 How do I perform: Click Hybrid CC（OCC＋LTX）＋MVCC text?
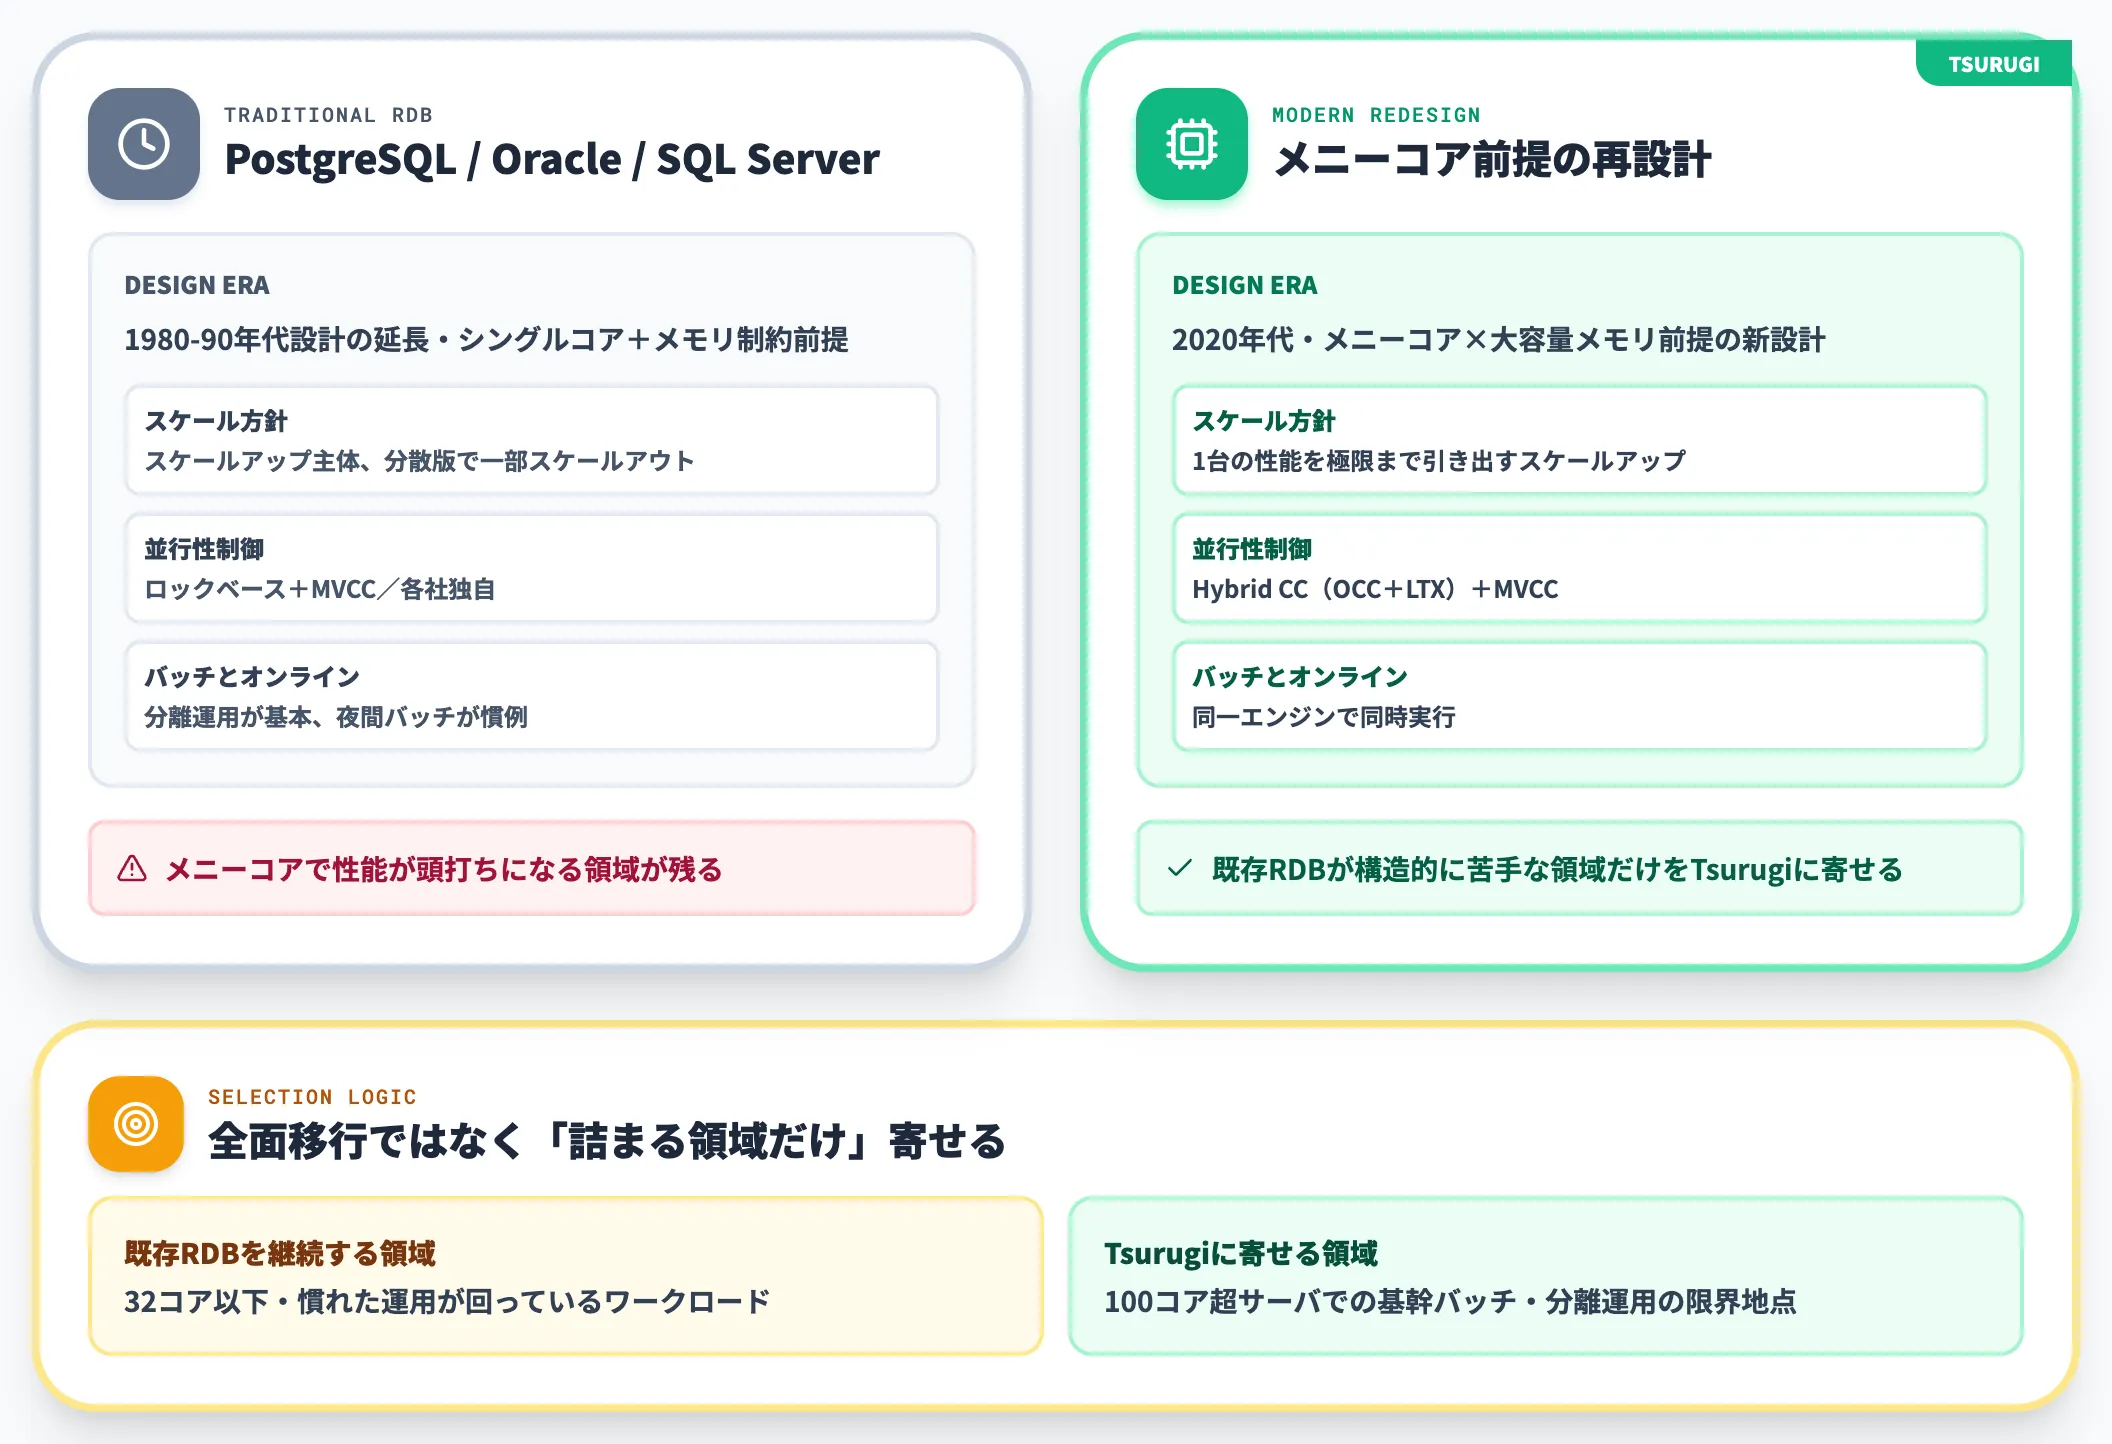[1375, 589]
